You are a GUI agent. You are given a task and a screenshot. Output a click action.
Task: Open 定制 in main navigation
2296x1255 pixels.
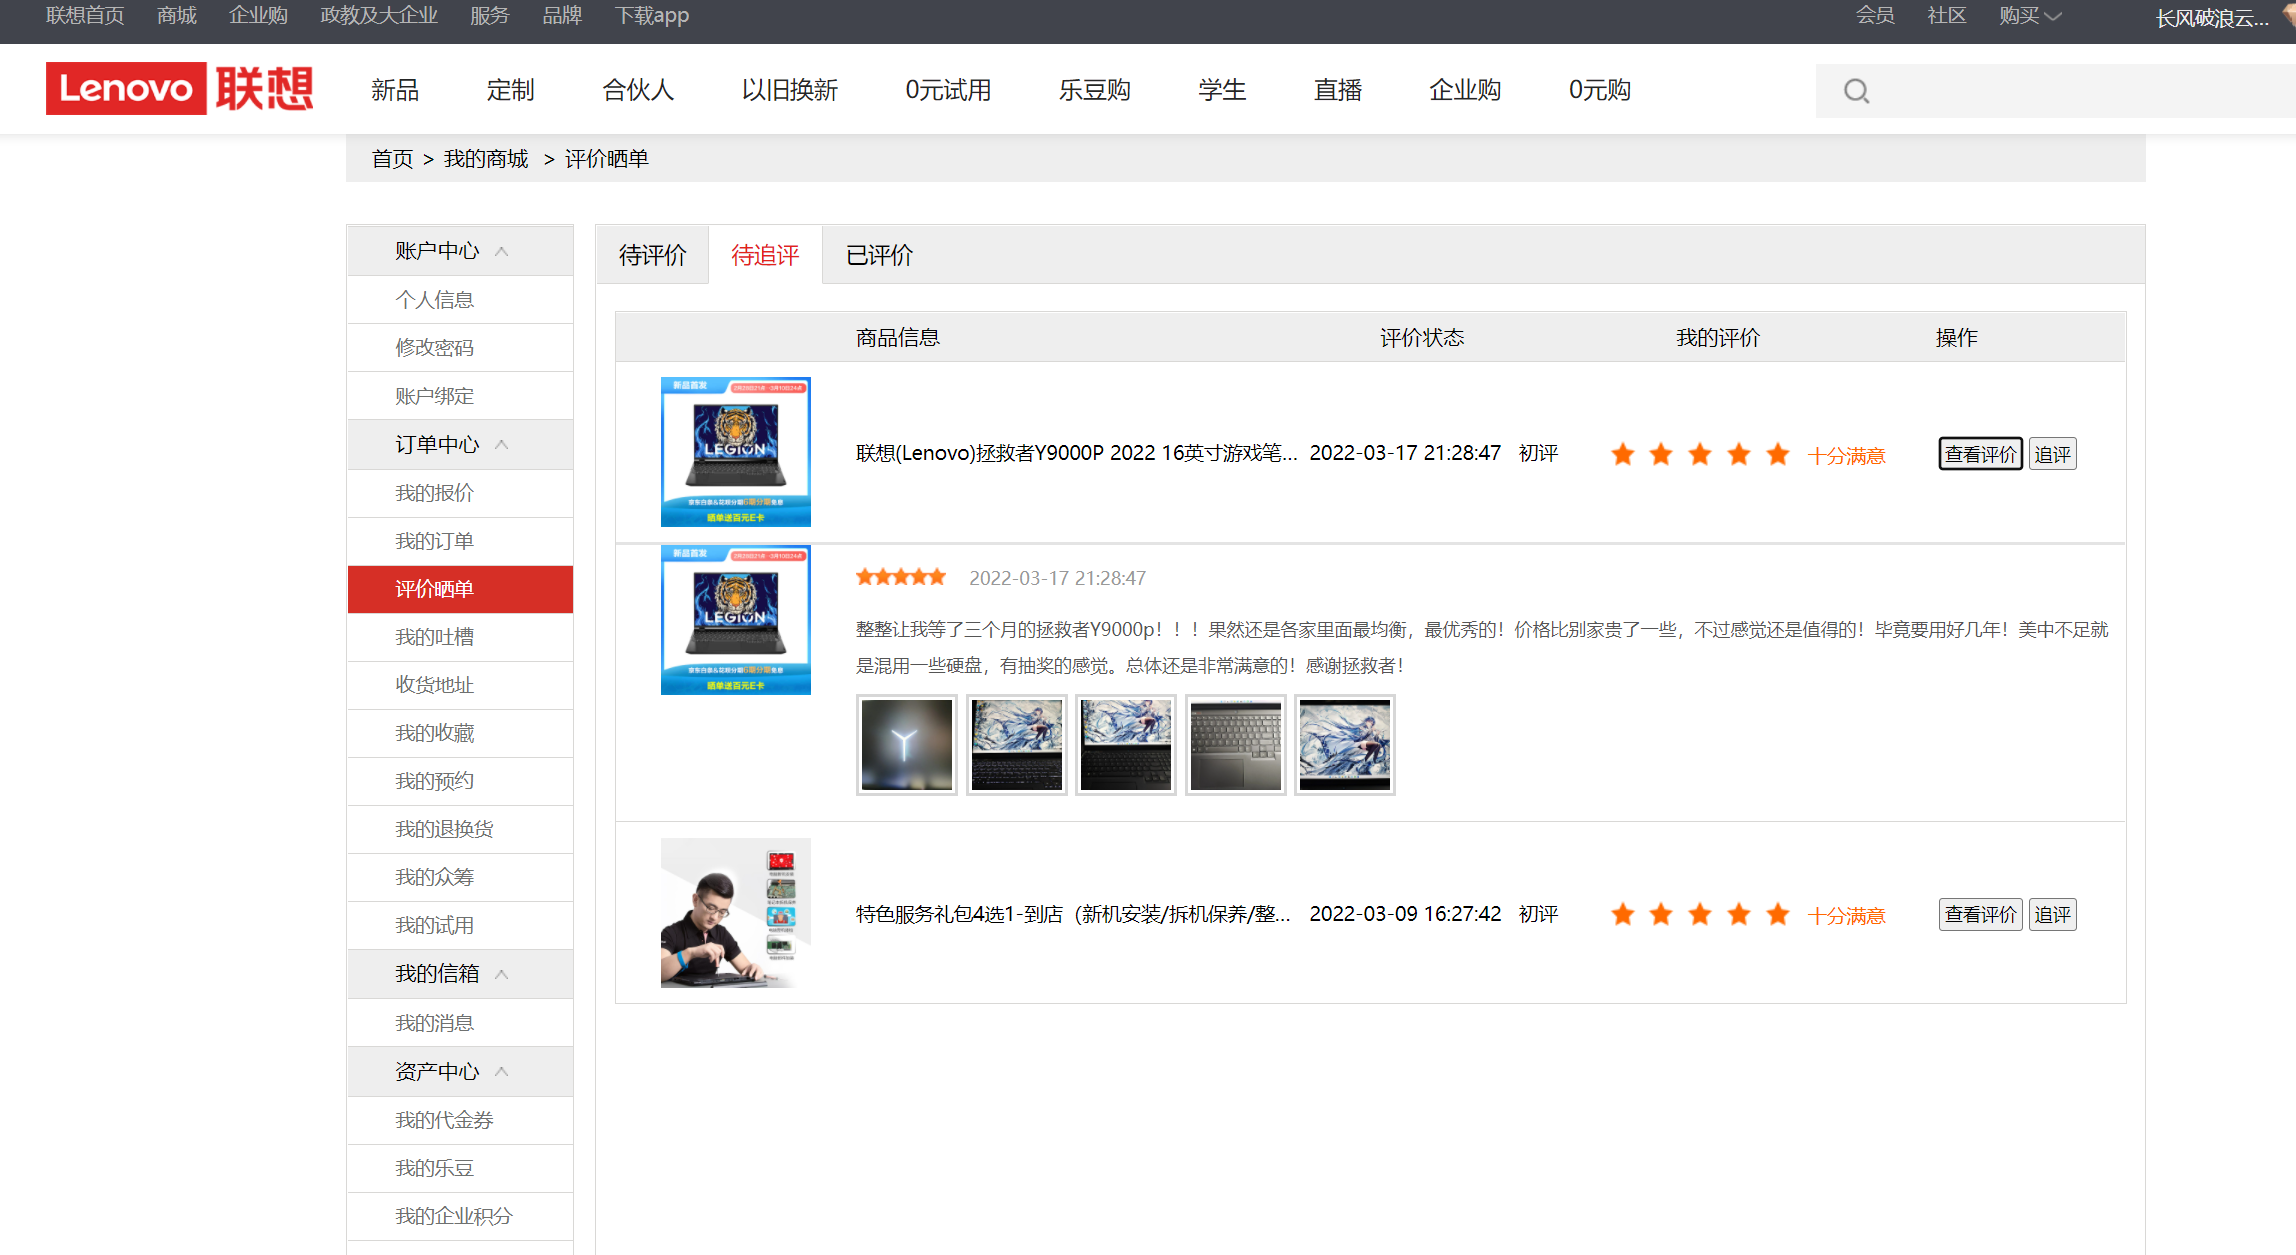click(x=510, y=90)
